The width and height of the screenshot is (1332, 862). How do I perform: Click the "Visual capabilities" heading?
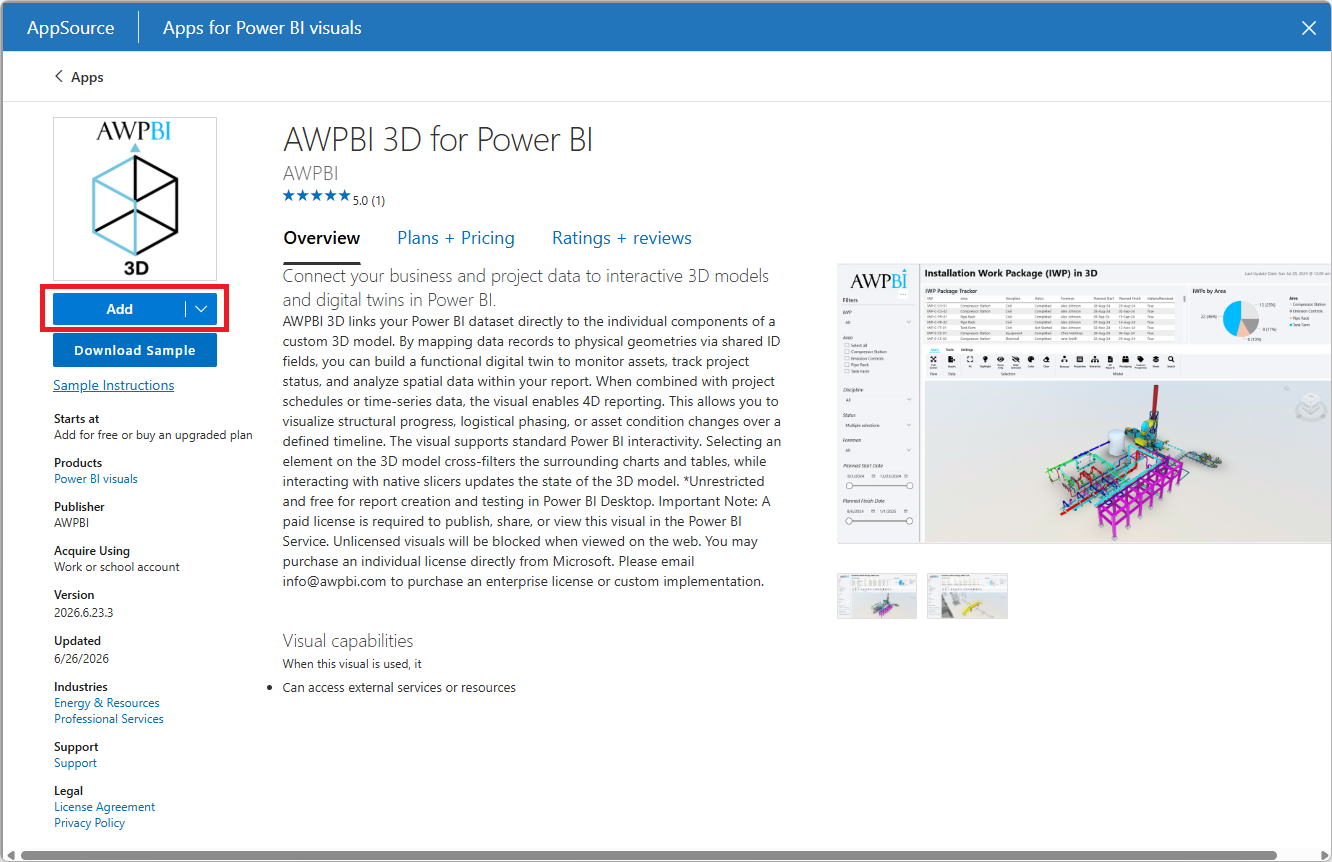click(348, 641)
